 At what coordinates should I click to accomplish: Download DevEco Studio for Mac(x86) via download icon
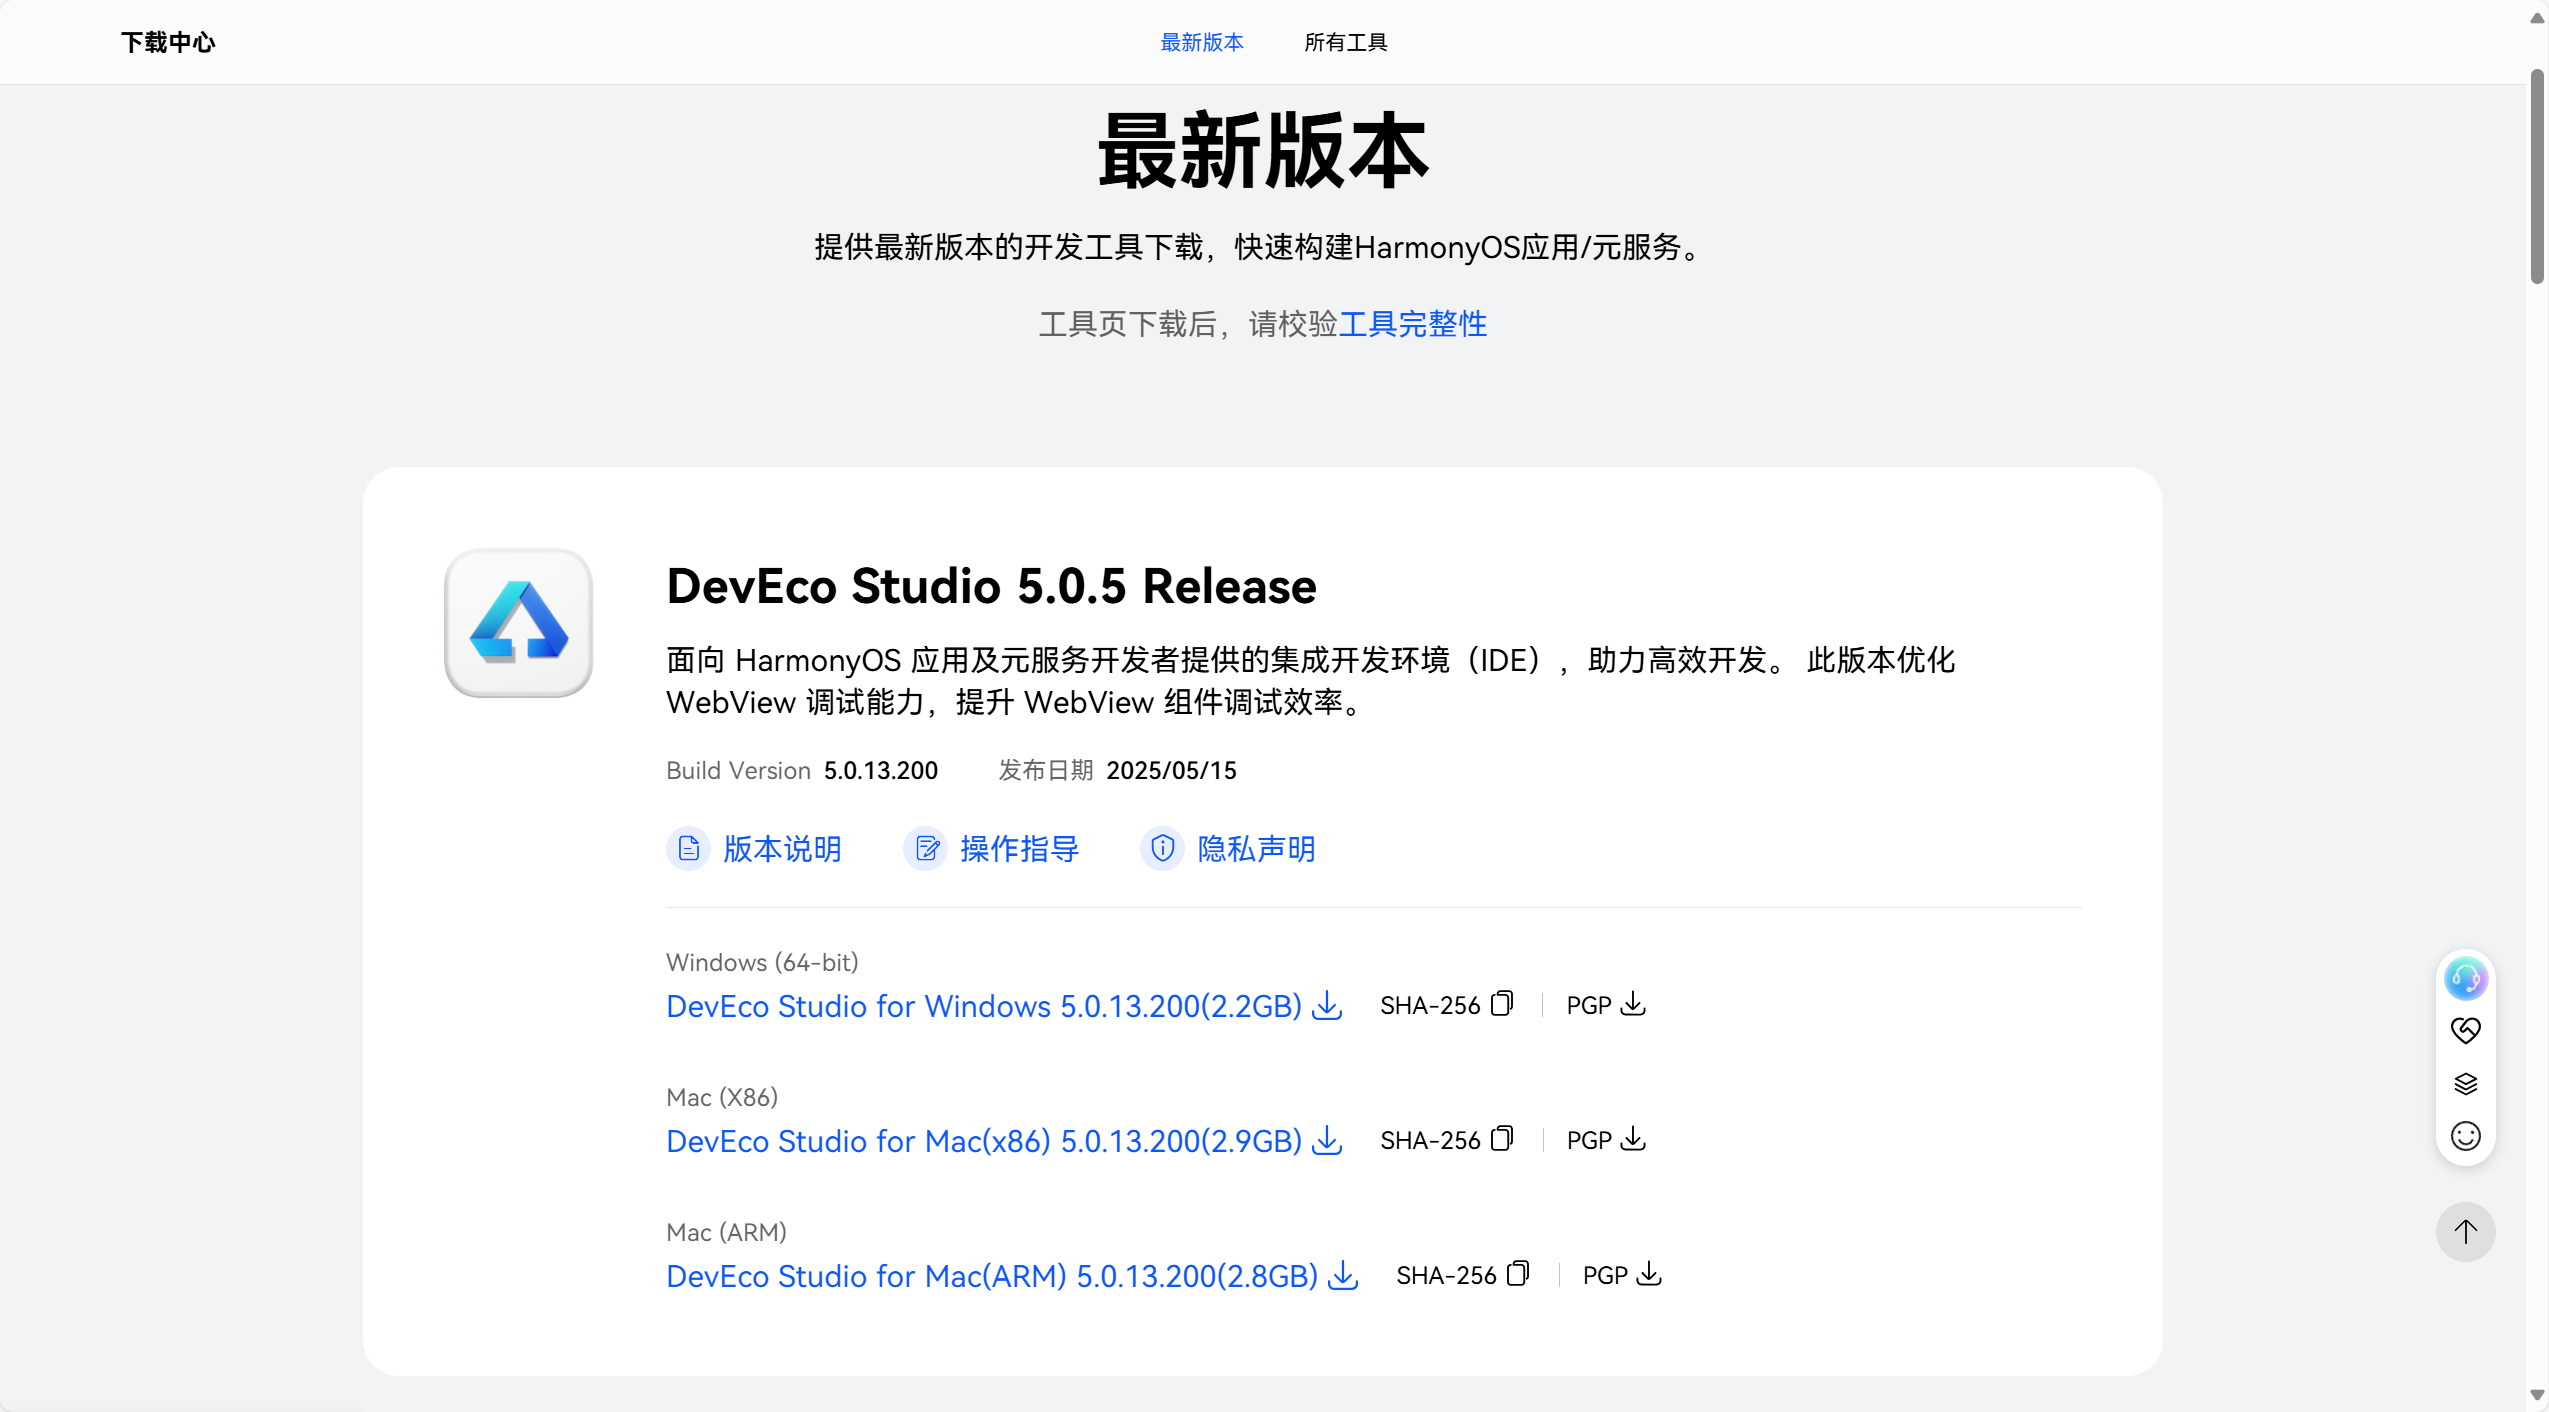coord(1325,1140)
